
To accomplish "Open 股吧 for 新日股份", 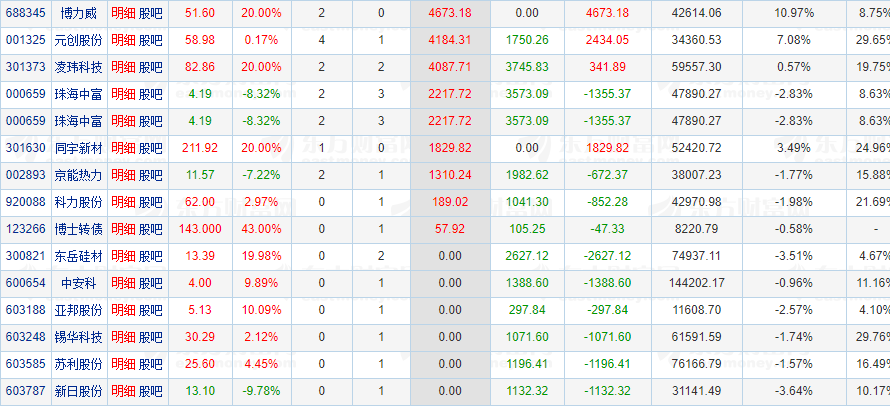I will [x=150, y=391].
